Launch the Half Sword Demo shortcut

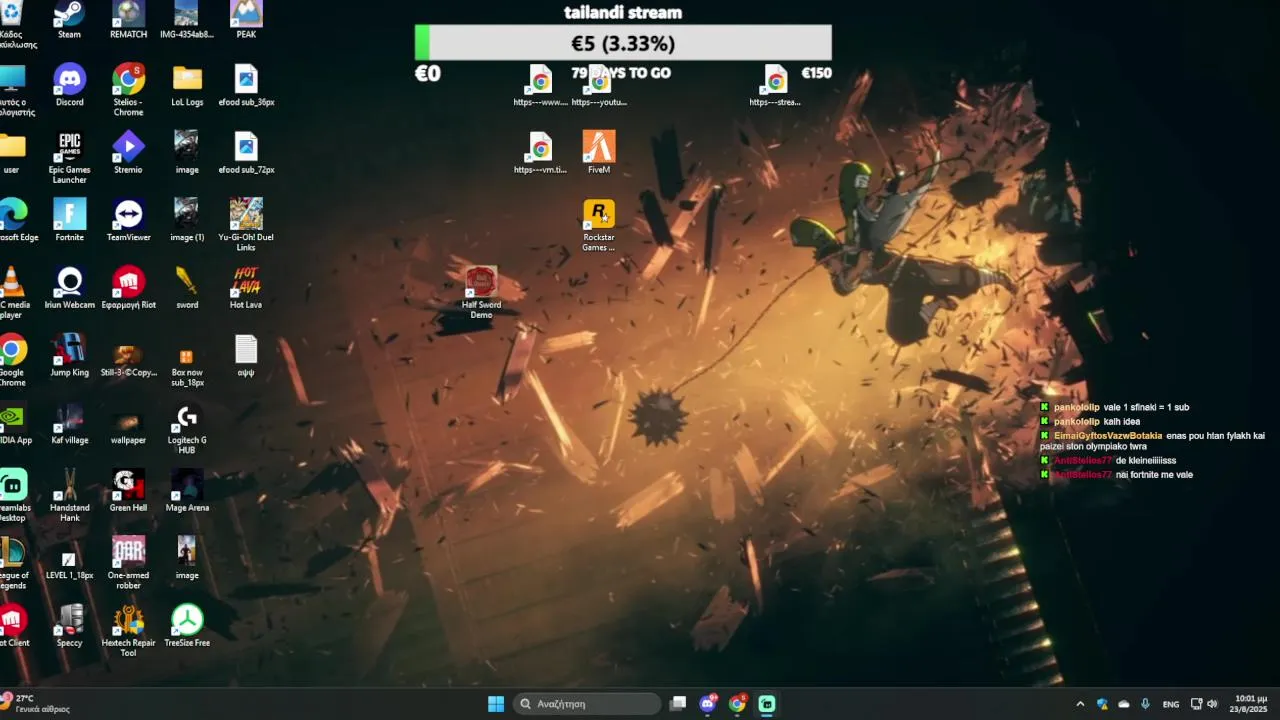(x=481, y=293)
